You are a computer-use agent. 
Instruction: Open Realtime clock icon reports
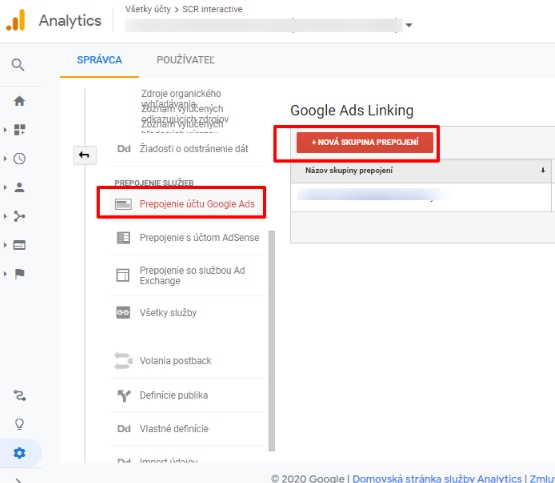(x=19, y=159)
